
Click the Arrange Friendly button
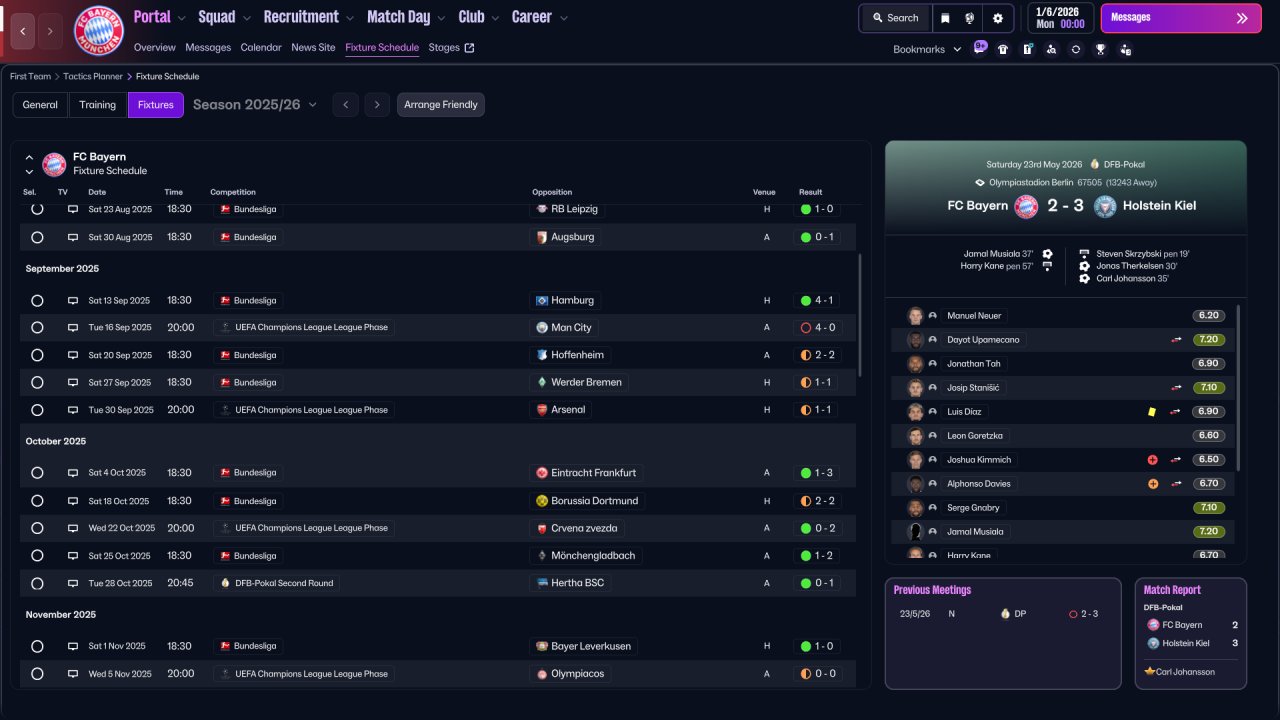tap(441, 105)
